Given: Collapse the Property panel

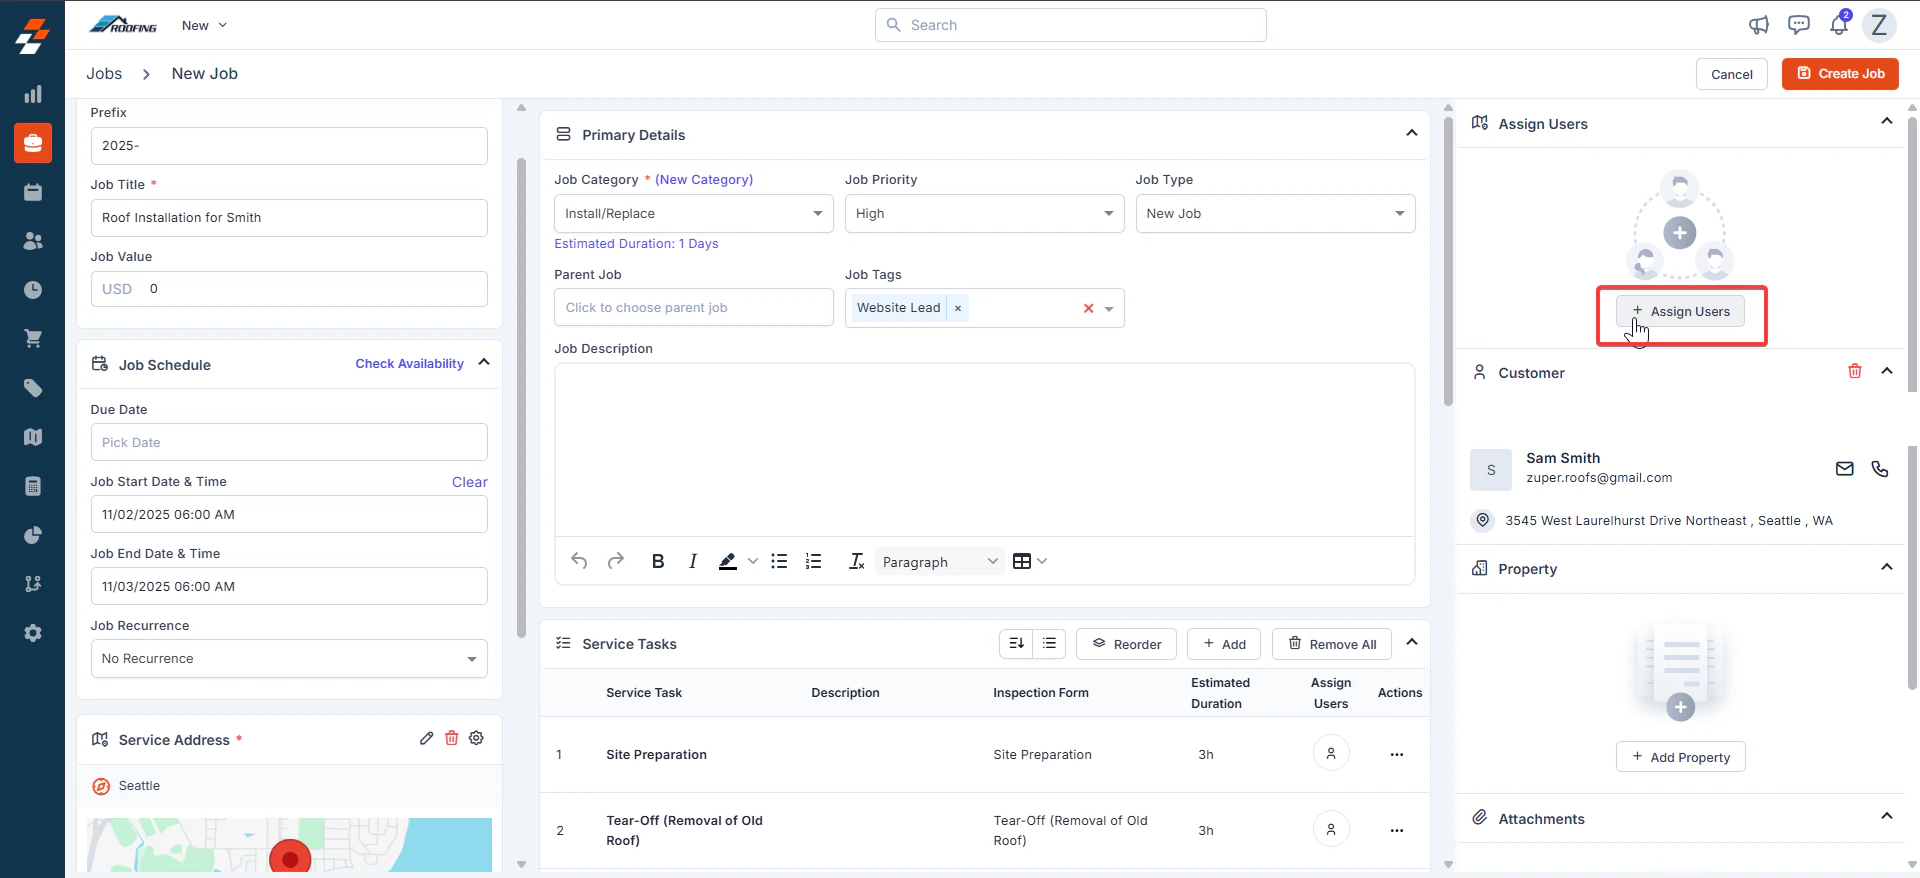Looking at the screenshot, I should (1887, 567).
